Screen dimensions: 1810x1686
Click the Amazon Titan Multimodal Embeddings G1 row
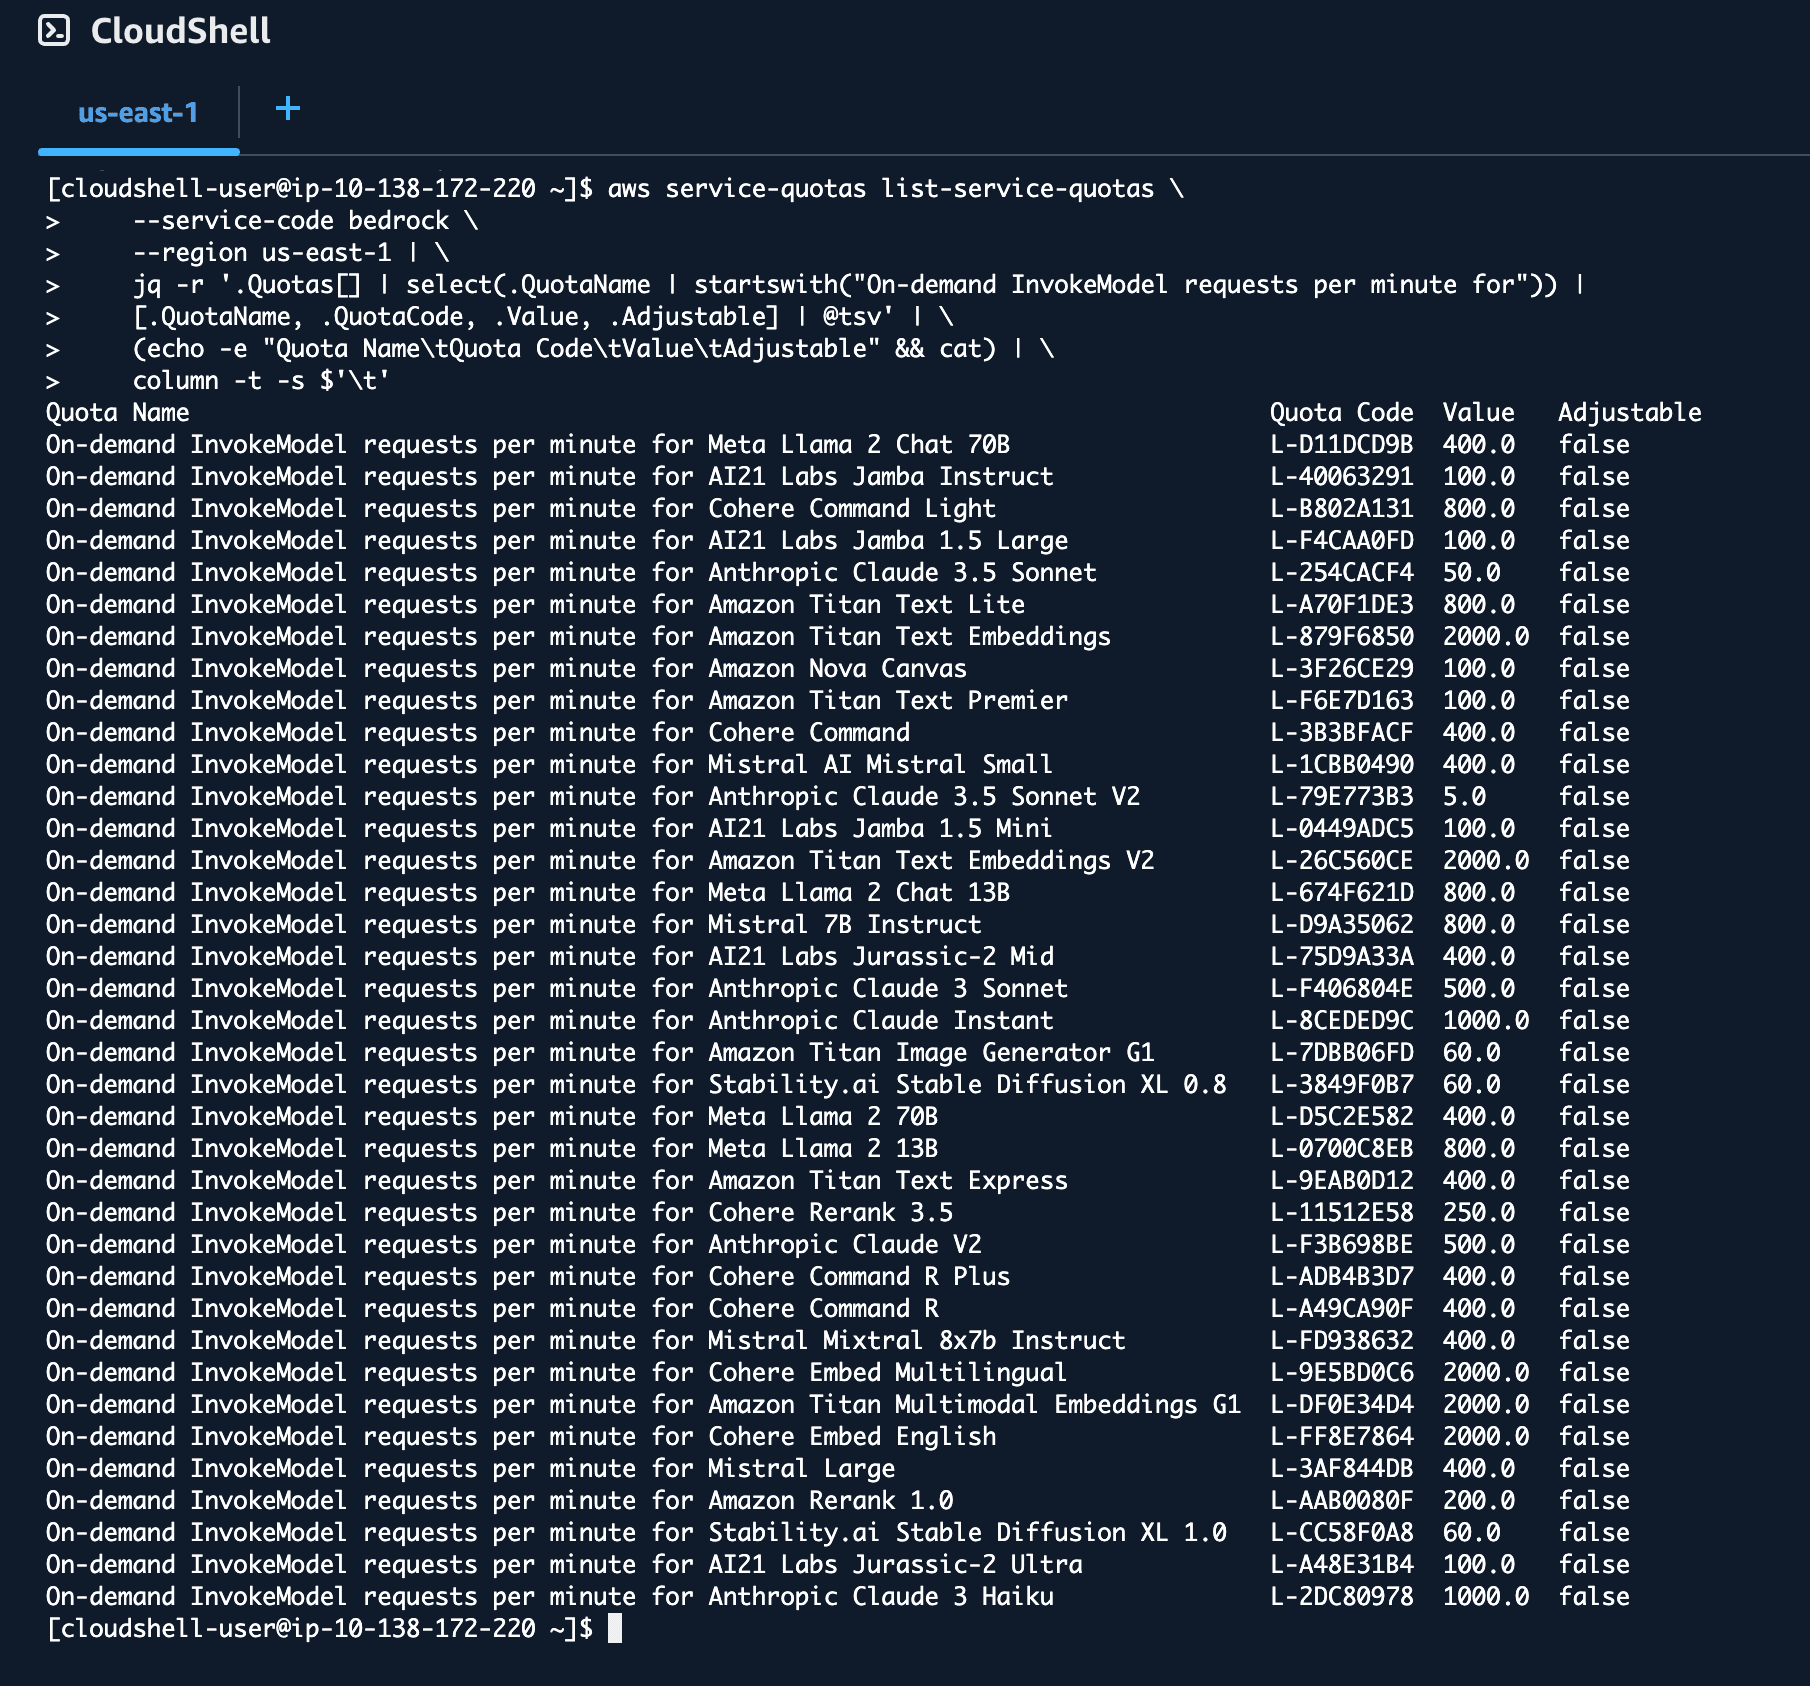click(x=837, y=1404)
